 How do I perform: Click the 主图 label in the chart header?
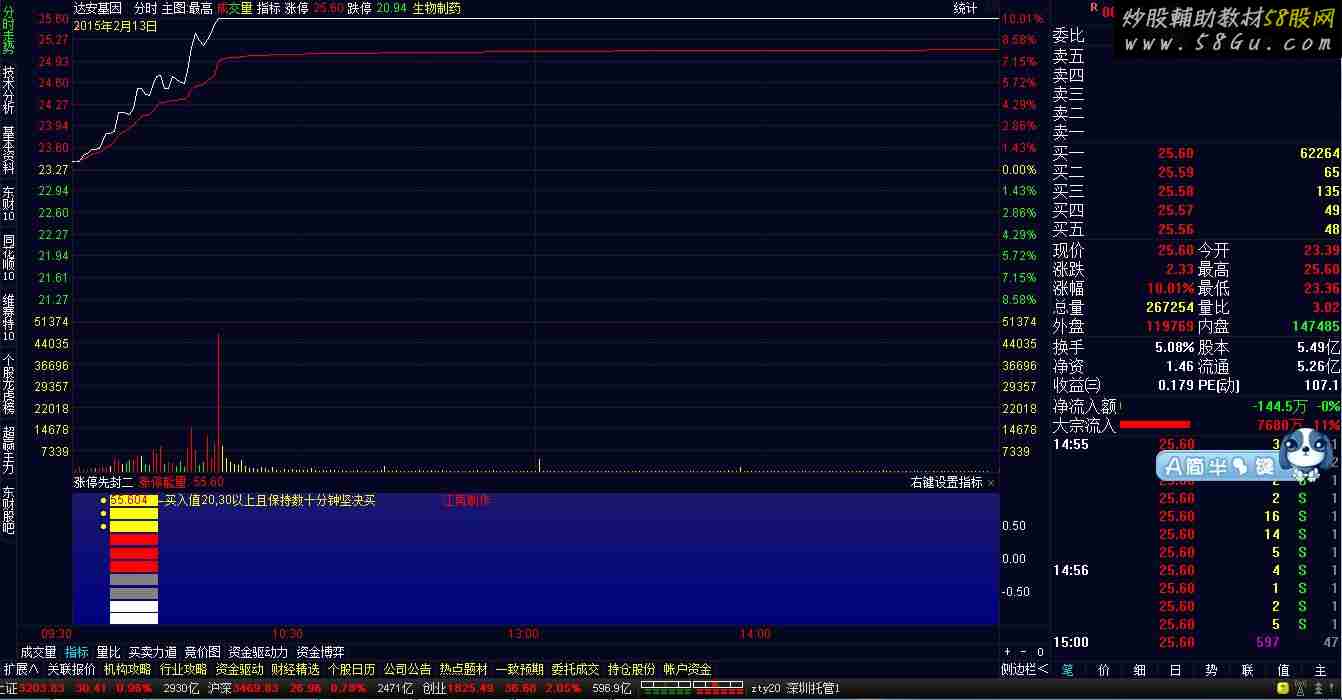[173, 8]
